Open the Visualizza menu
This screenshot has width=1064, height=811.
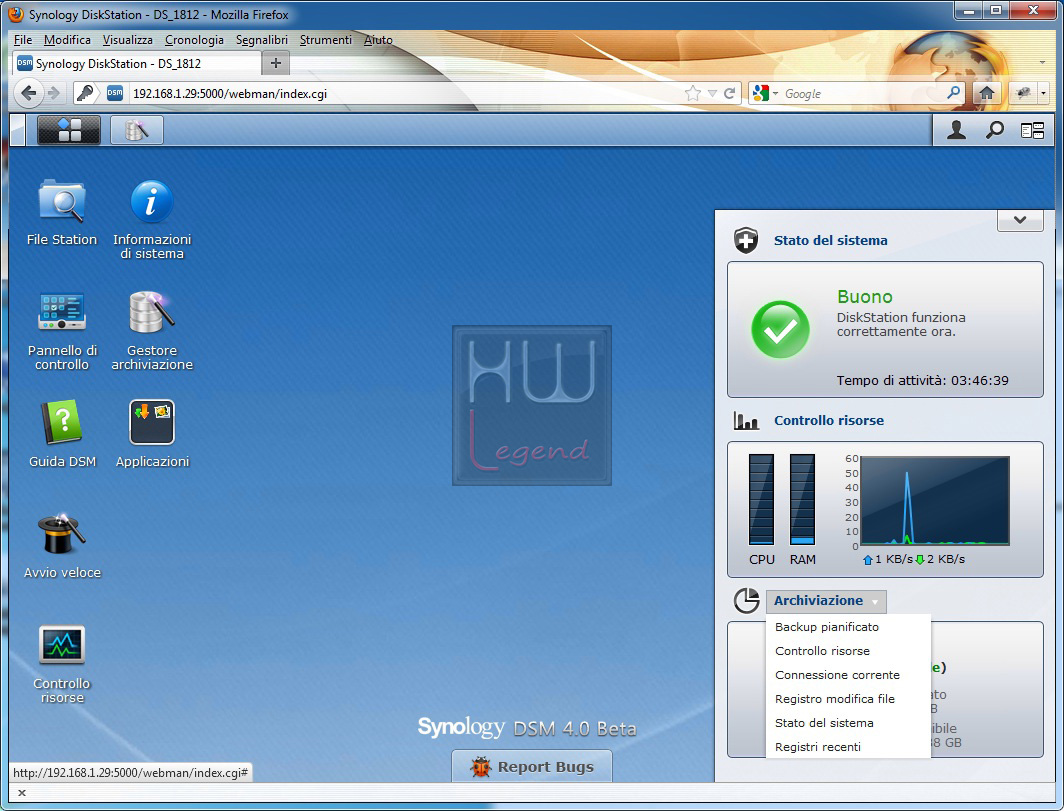[128, 40]
